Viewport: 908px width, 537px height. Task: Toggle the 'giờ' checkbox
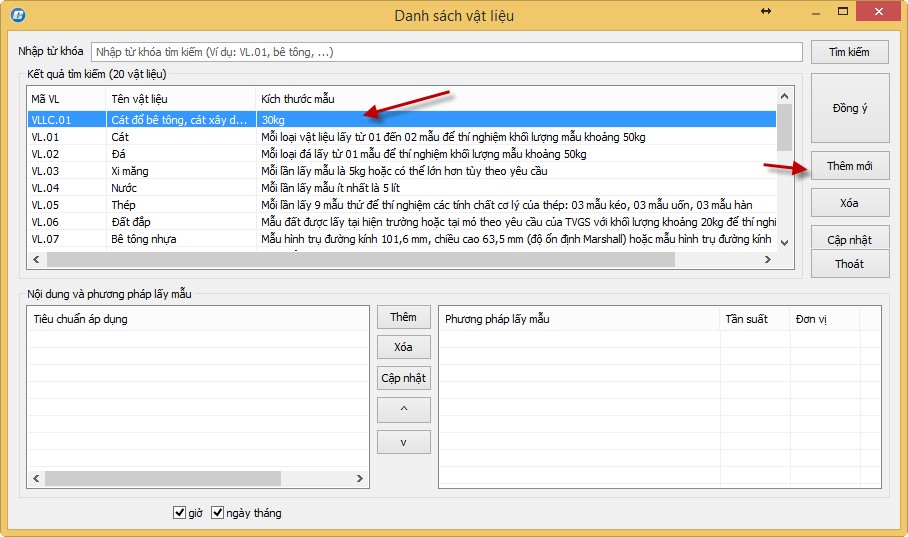(180, 513)
